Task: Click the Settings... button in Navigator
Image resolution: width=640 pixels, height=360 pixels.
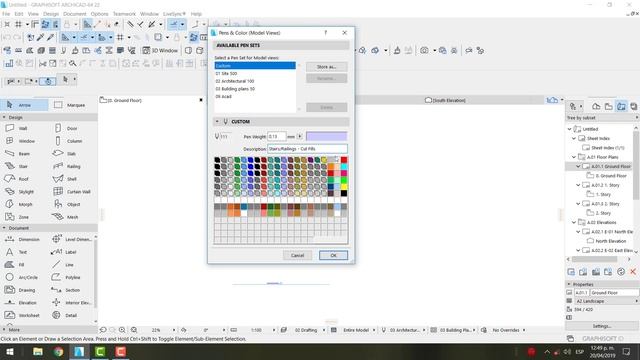Action: pos(602,326)
